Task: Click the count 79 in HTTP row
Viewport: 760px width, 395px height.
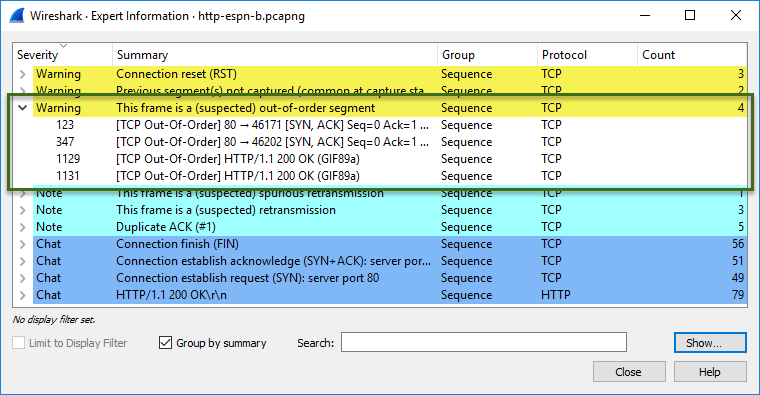Action: tap(738, 295)
